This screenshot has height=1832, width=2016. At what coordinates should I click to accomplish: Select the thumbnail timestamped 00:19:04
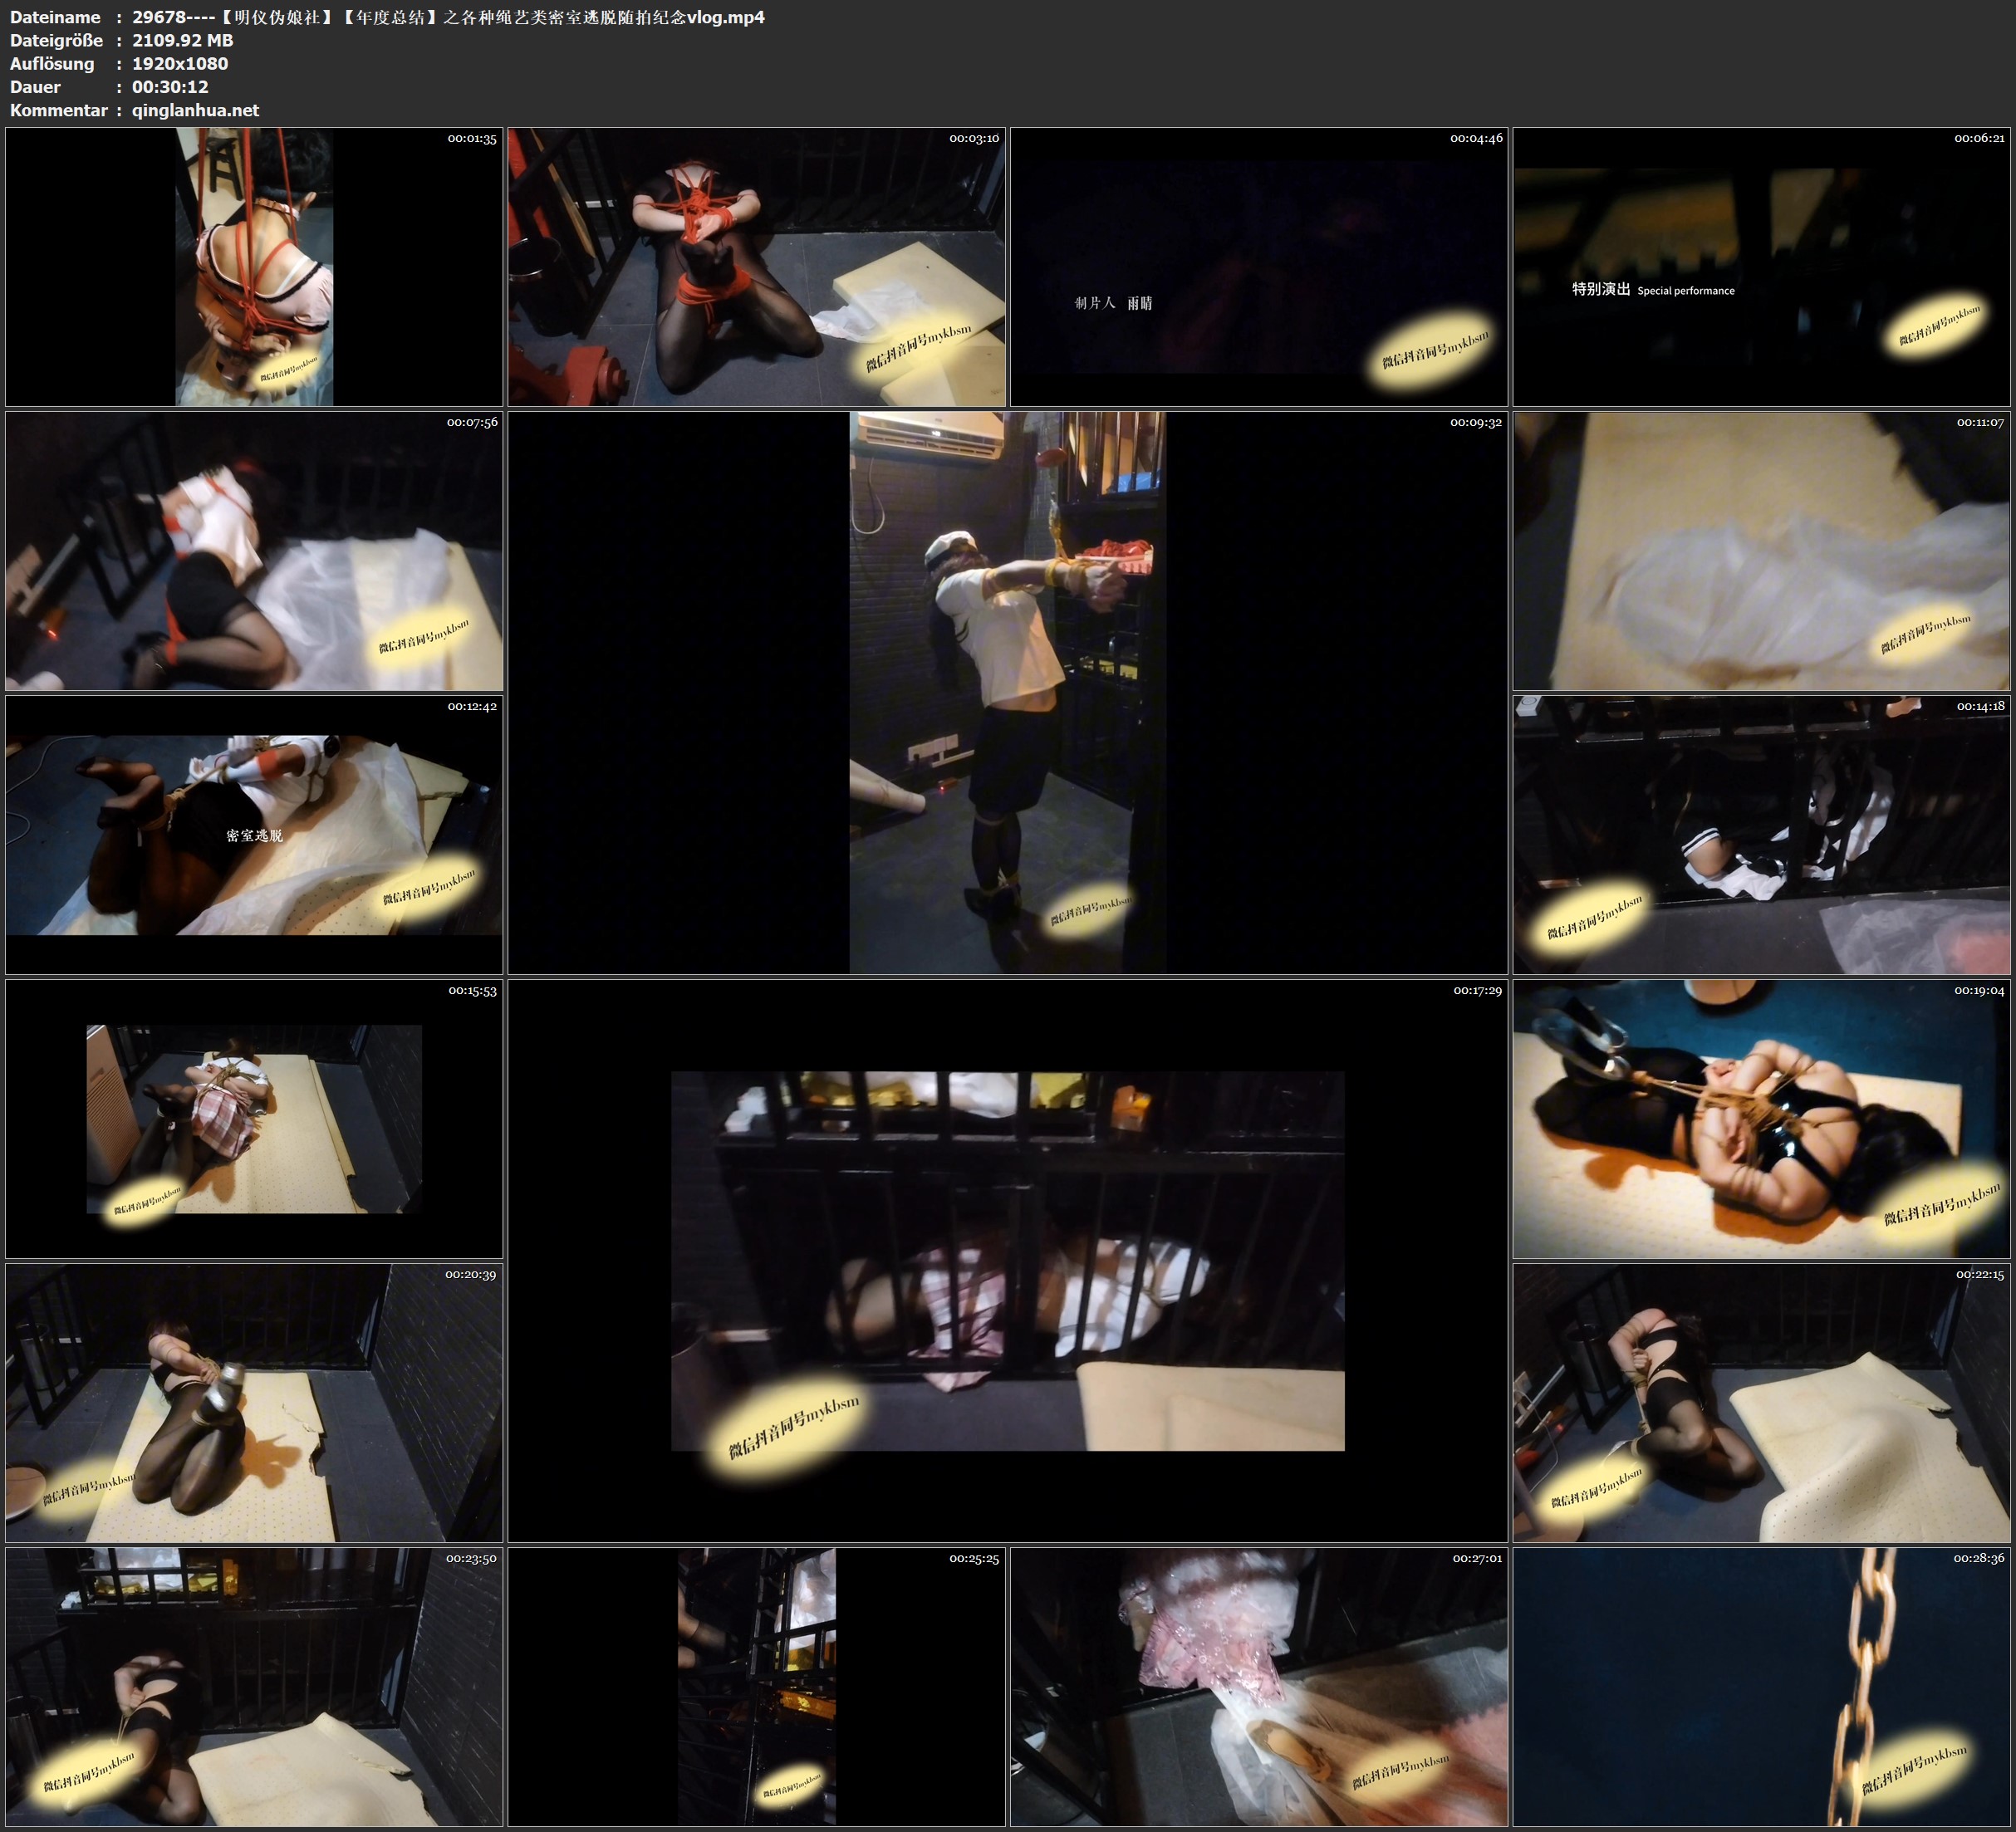click(1761, 1118)
